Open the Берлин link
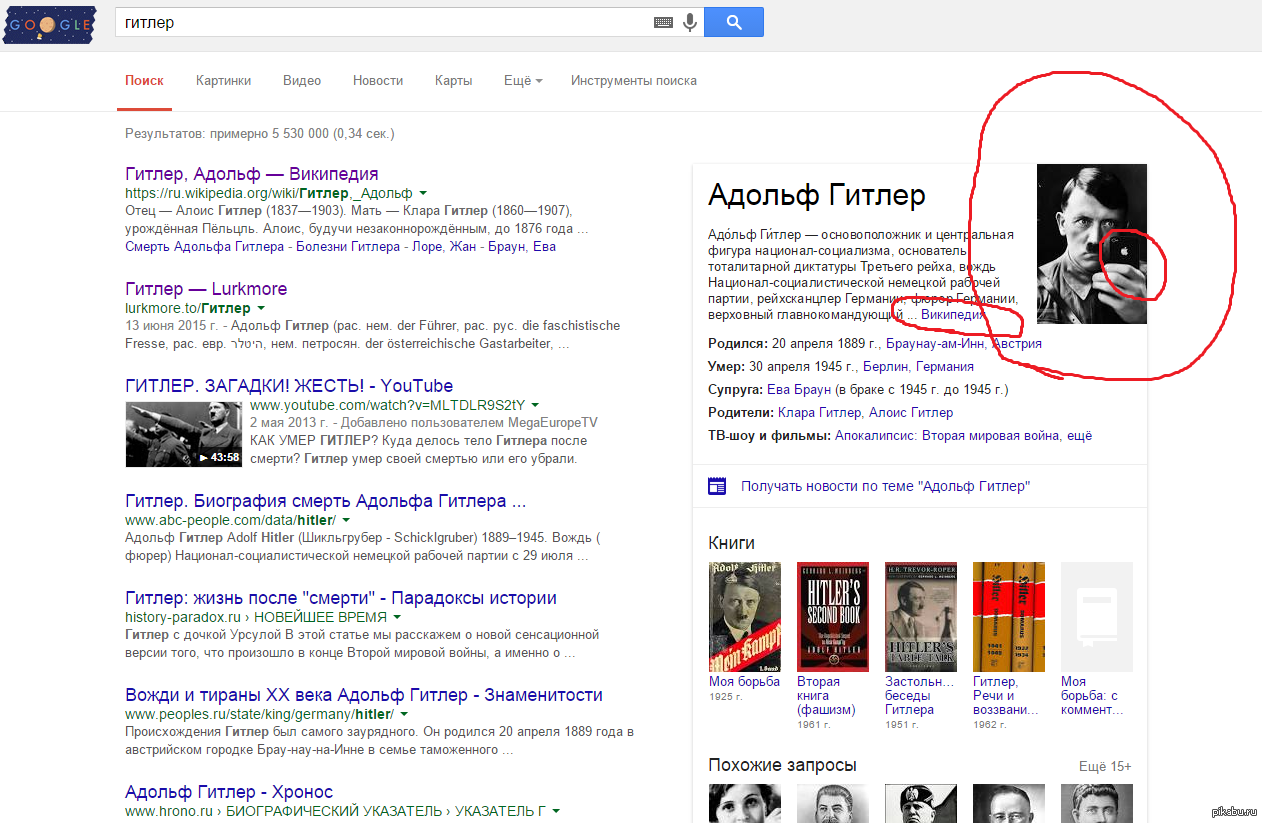 pyautogui.click(x=884, y=366)
